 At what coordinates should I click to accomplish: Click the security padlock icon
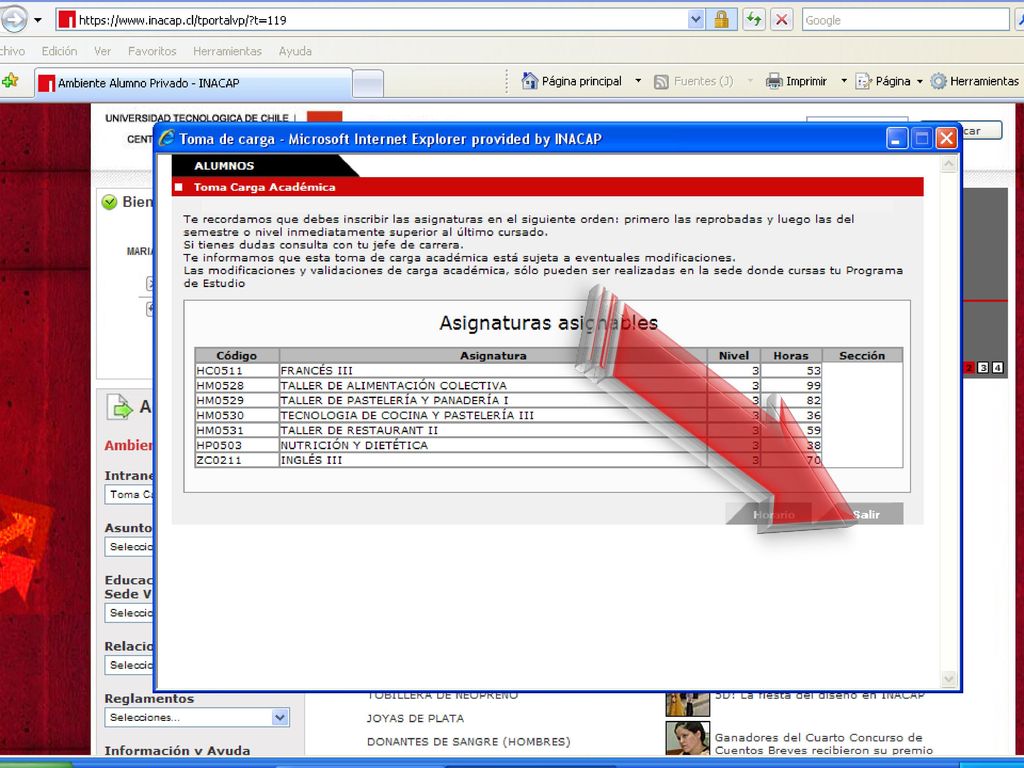(721, 20)
